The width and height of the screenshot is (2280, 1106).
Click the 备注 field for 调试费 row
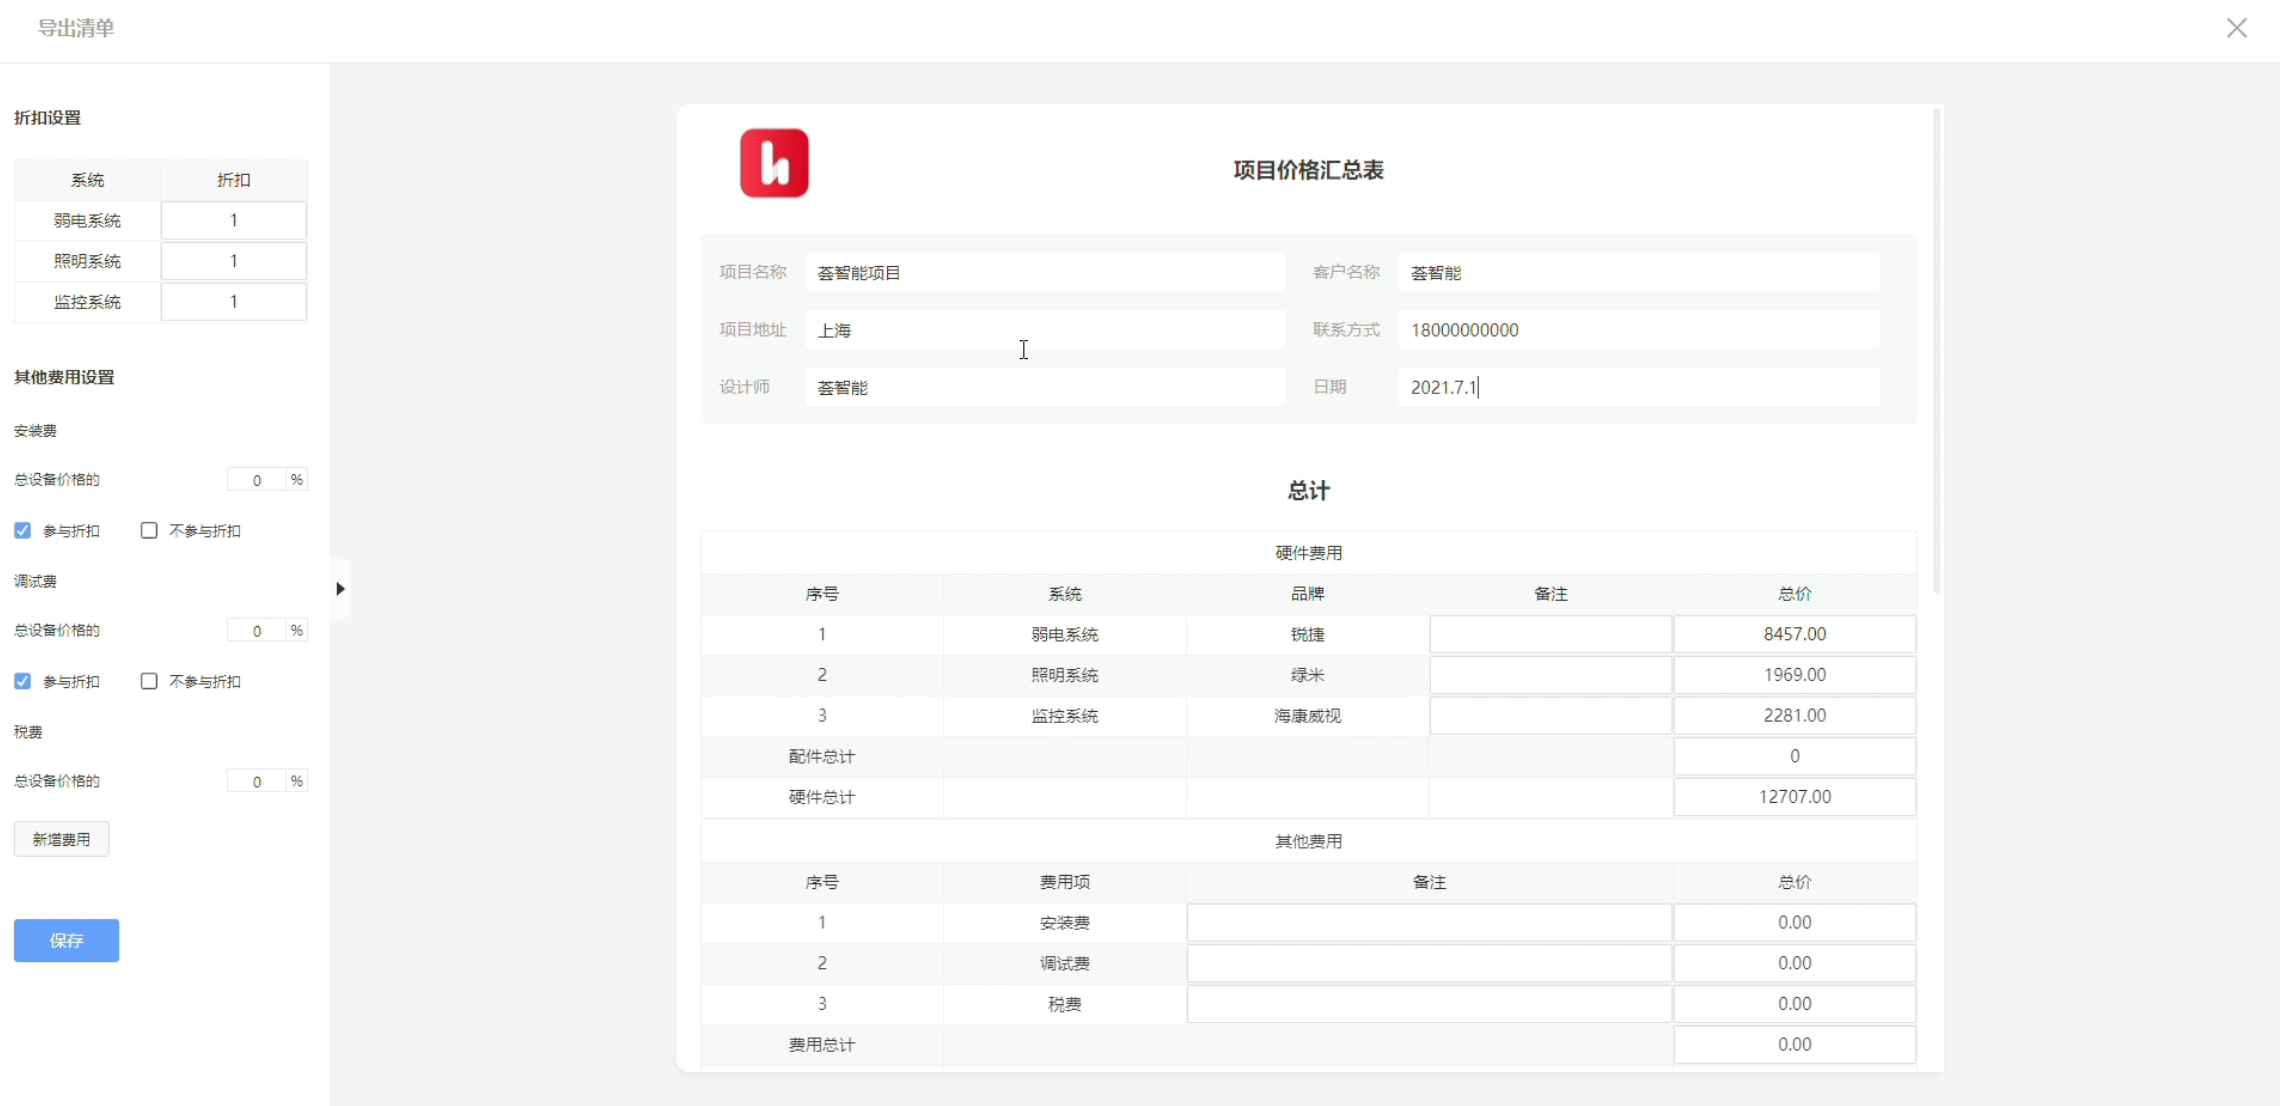point(1429,964)
